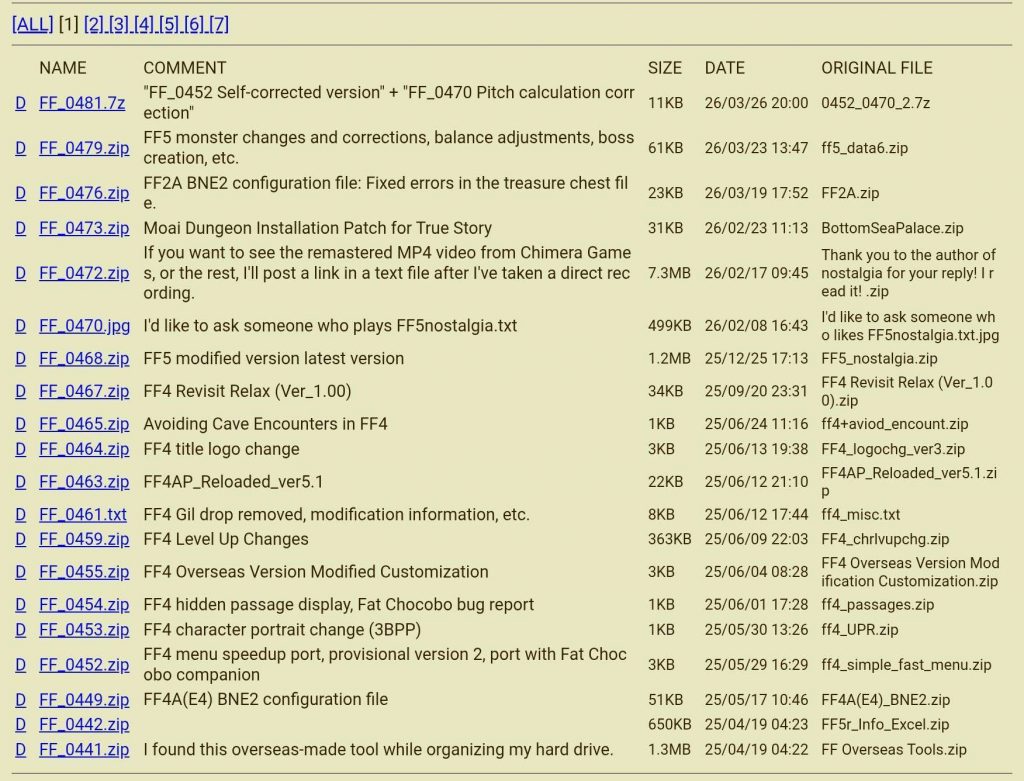The width and height of the screenshot is (1024, 781).
Task: Download the FF_0442.zip file
Action: click(84, 724)
